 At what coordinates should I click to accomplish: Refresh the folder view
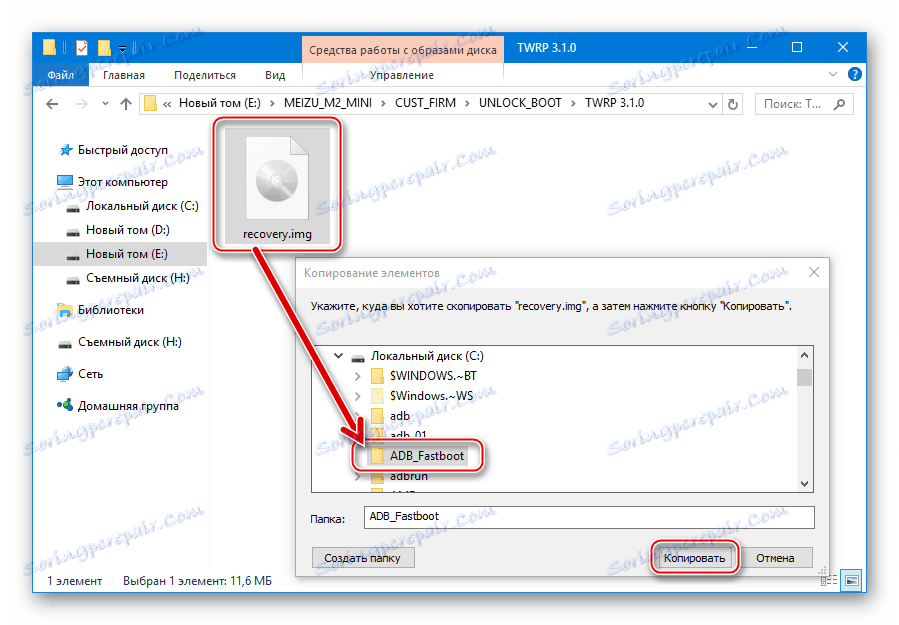click(x=732, y=104)
